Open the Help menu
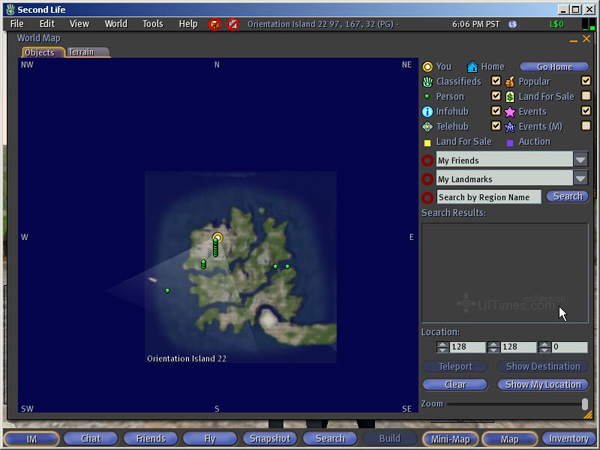The image size is (600, 450). point(188,24)
